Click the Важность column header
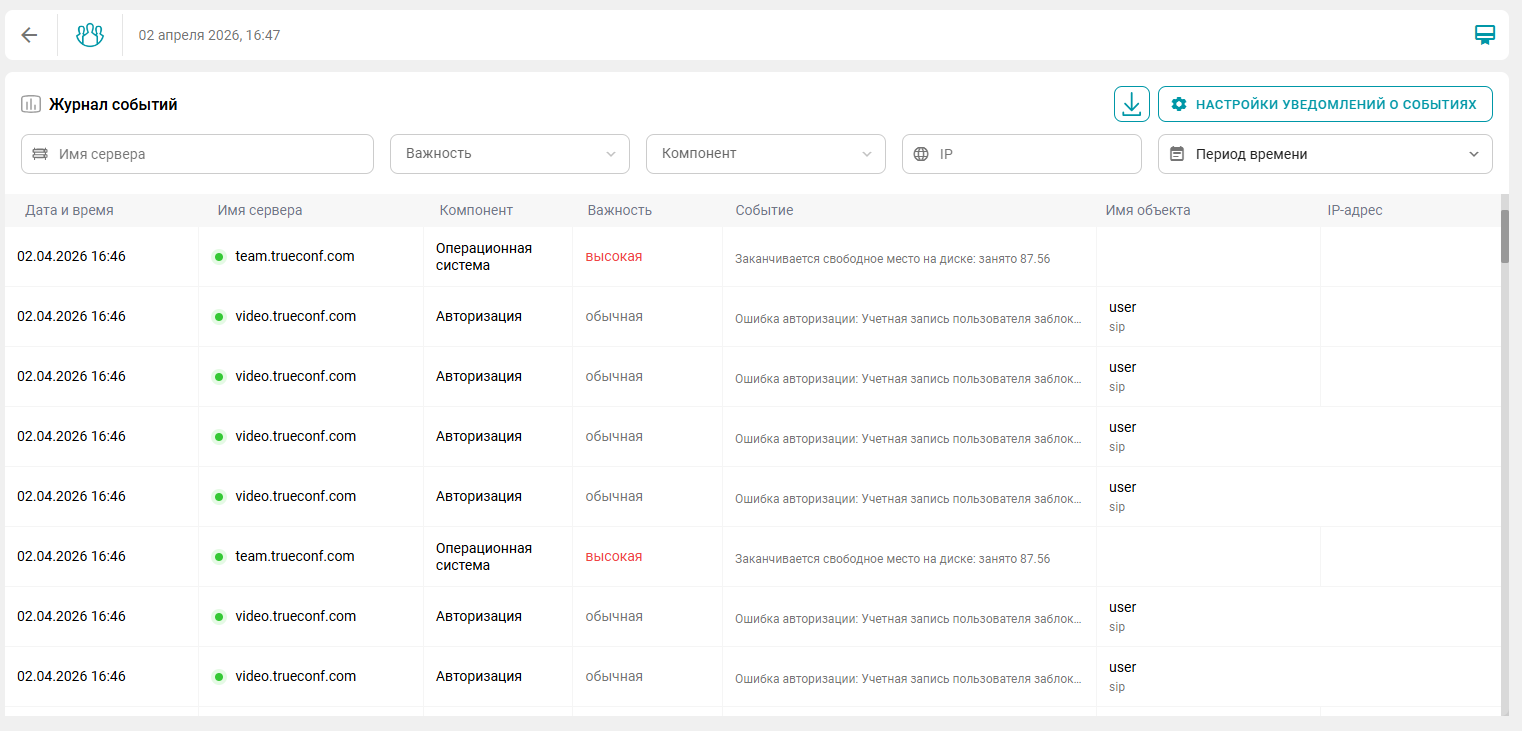This screenshot has width=1522, height=731. [x=620, y=210]
